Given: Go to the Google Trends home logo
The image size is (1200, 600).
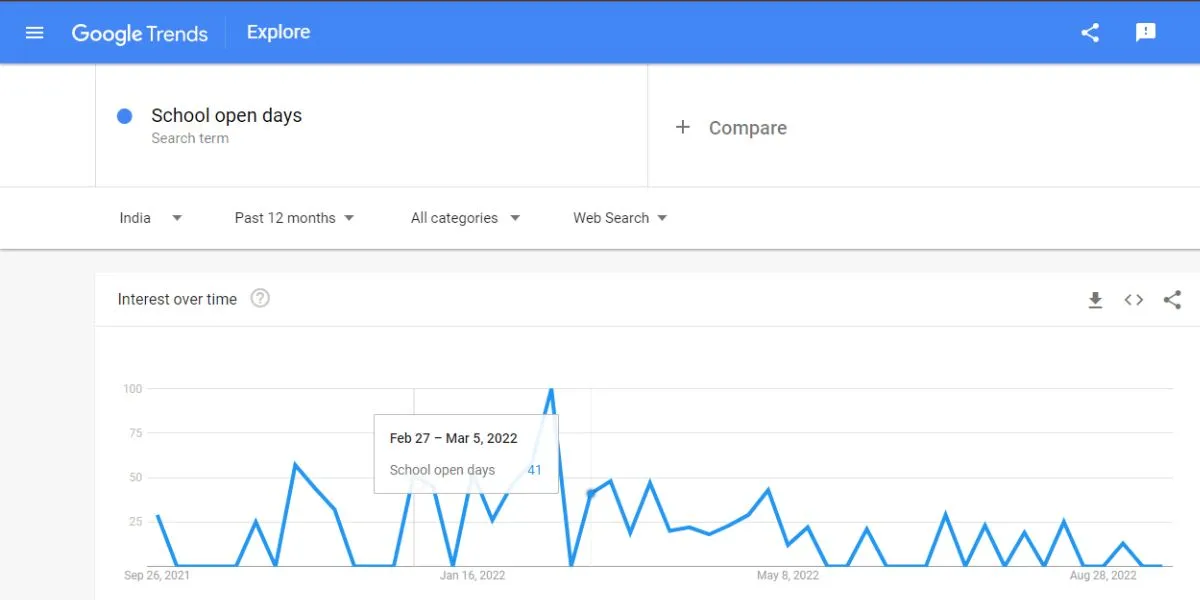Looking at the screenshot, I should coord(140,33).
